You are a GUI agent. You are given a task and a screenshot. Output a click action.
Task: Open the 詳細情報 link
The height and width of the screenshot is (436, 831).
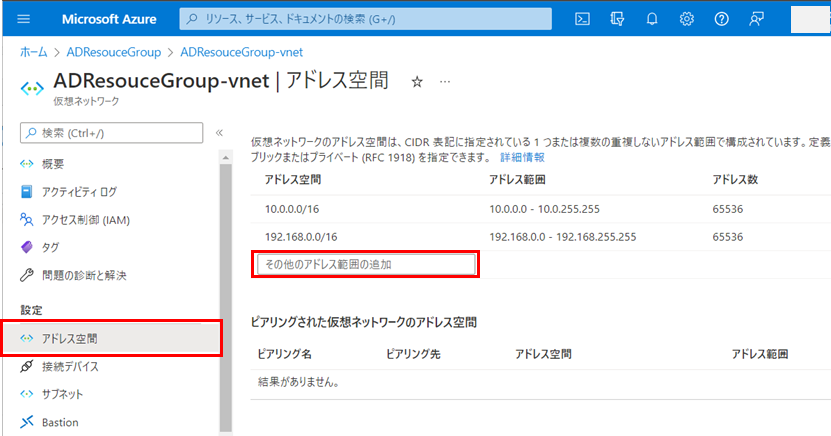pyautogui.click(x=522, y=157)
